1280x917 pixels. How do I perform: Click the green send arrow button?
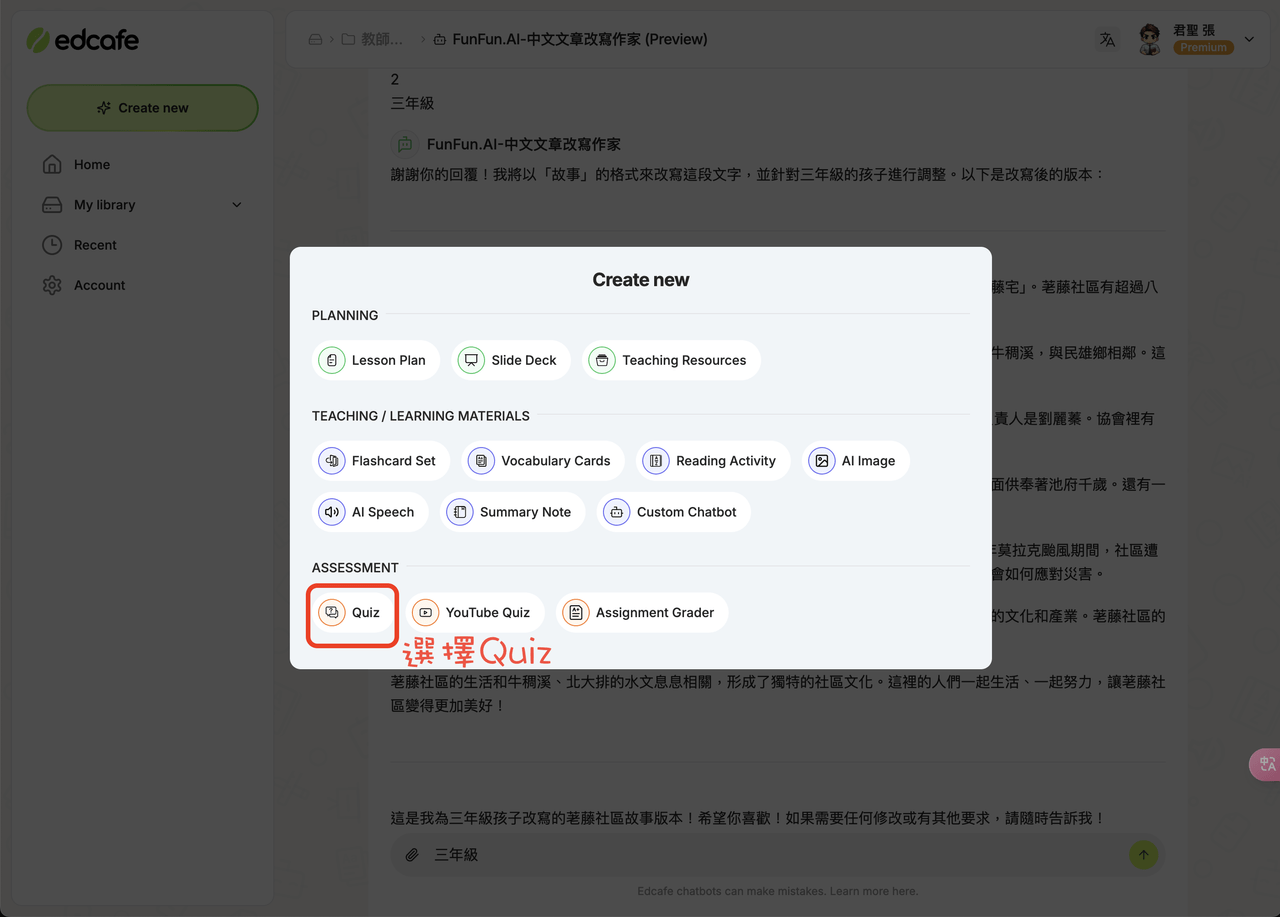(1143, 854)
